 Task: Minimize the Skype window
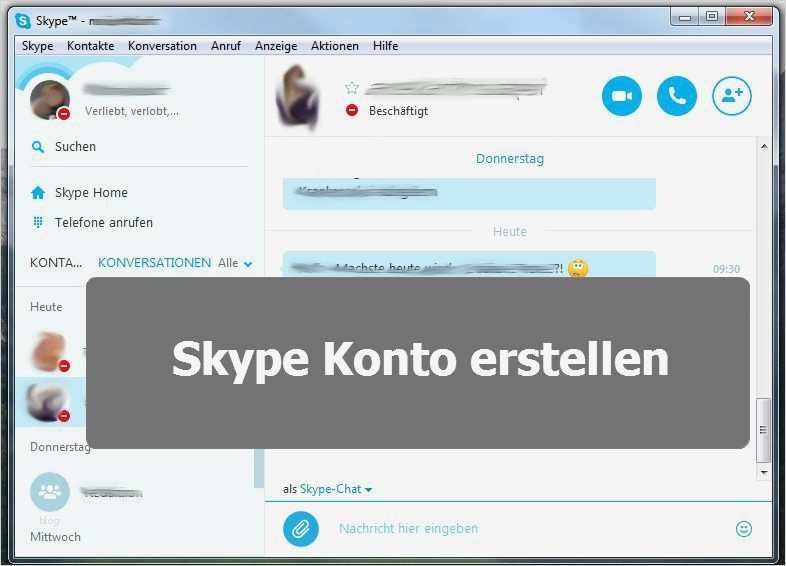click(x=685, y=17)
